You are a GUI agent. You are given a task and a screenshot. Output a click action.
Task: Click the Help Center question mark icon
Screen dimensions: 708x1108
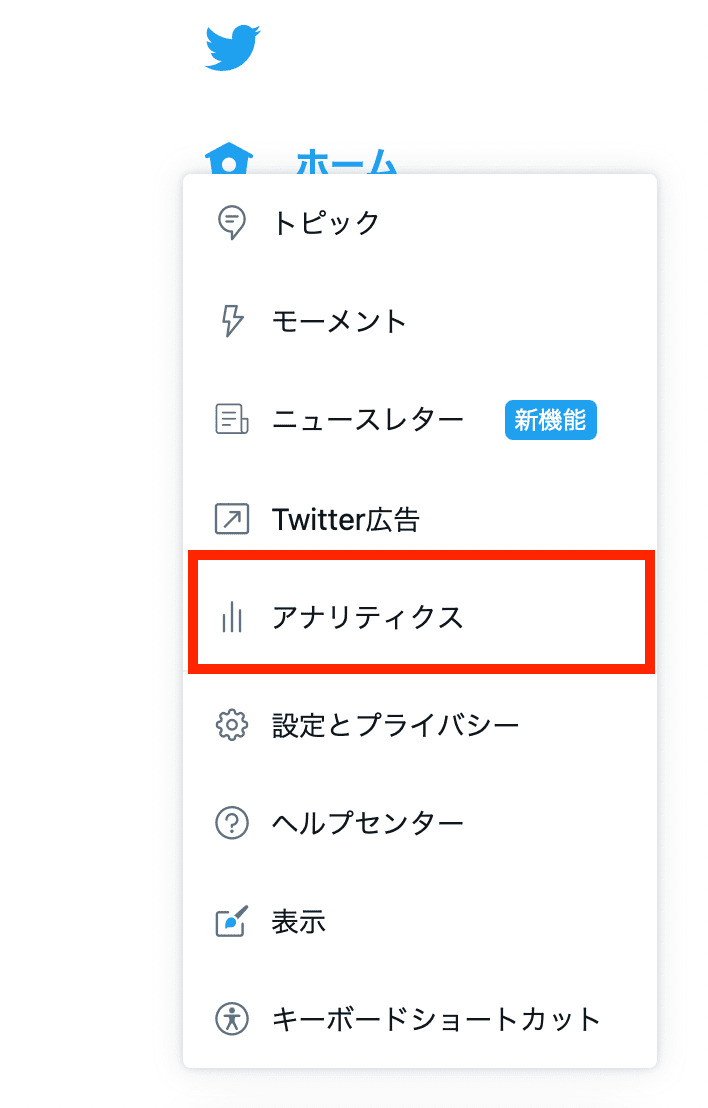(x=231, y=823)
